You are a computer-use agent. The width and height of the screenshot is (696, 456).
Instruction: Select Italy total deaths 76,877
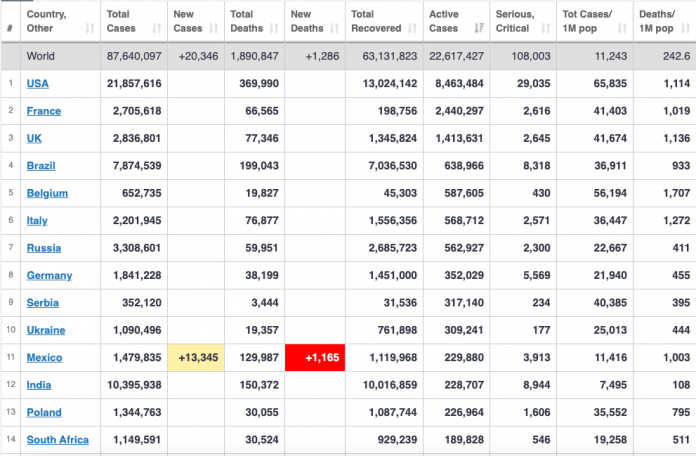262,221
